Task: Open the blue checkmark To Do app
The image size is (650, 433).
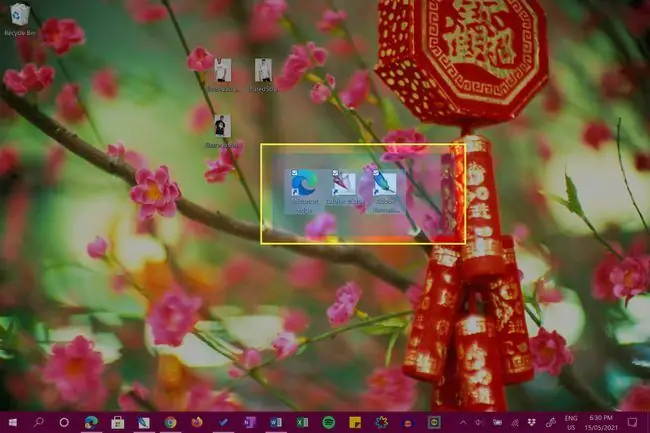Action: pyautogui.click(x=223, y=422)
